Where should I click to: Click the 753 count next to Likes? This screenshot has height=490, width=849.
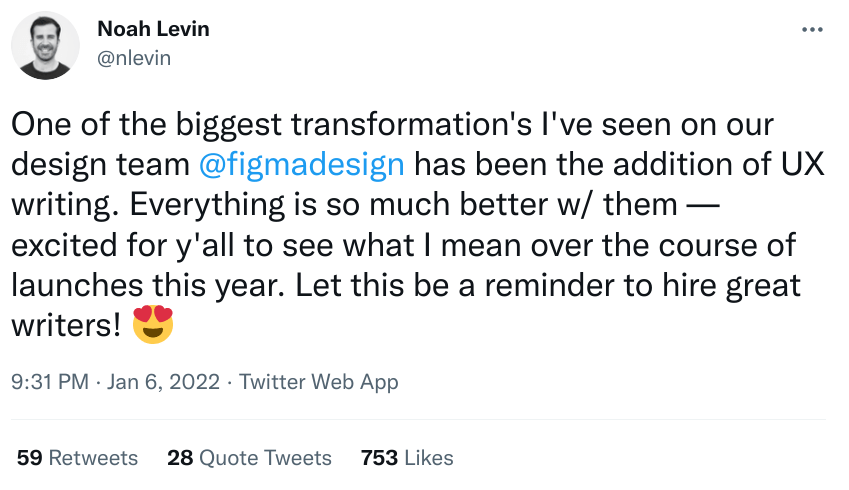[x=379, y=458]
